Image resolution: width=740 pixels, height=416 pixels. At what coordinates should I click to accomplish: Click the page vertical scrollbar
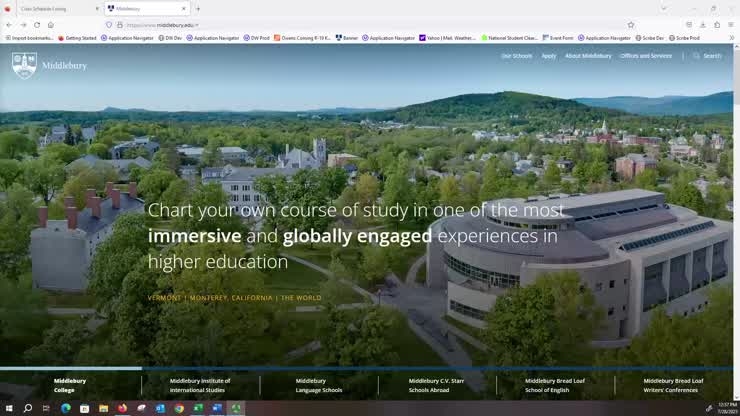736,222
